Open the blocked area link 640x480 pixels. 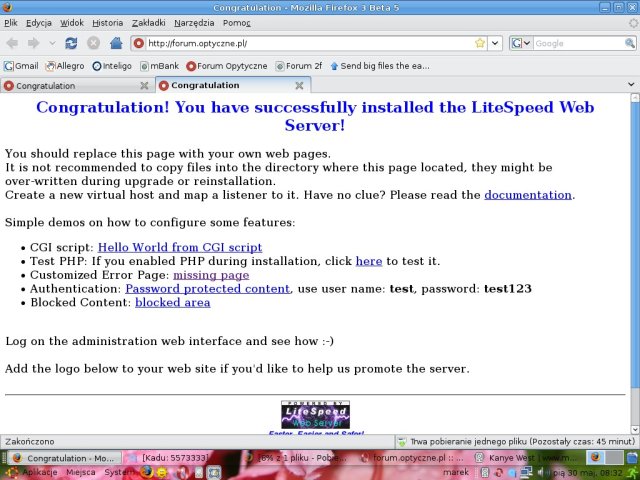(173, 303)
